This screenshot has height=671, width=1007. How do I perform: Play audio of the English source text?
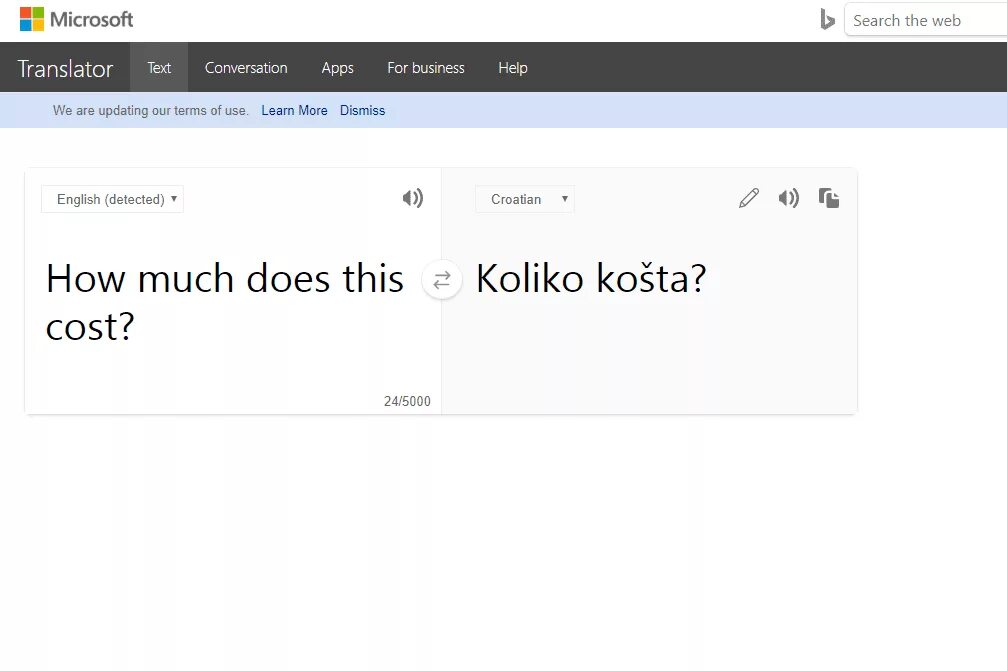(x=412, y=198)
